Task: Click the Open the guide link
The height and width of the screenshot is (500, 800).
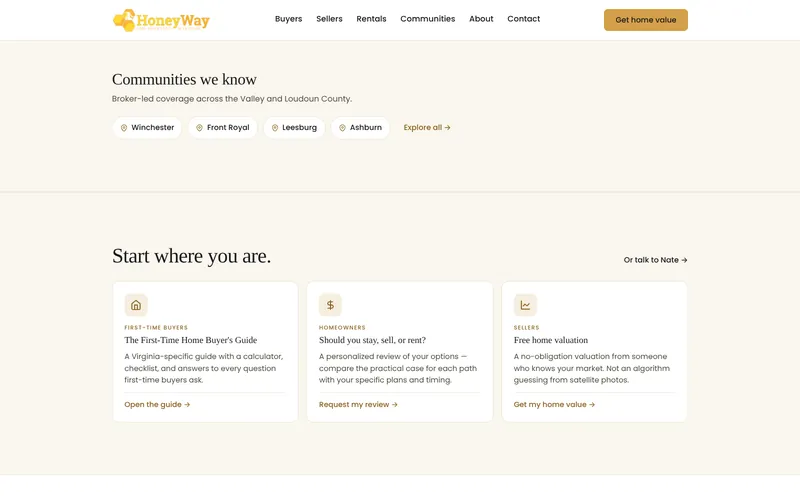Action: tap(157, 405)
